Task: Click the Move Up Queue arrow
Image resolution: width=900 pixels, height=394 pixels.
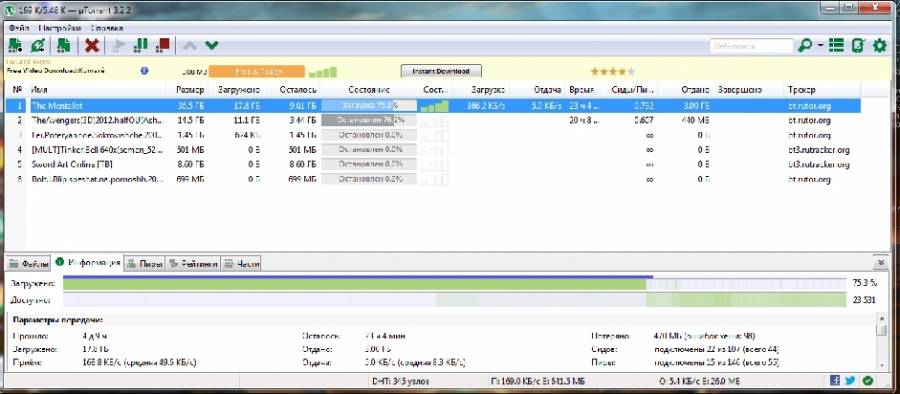Action: coord(189,45)
